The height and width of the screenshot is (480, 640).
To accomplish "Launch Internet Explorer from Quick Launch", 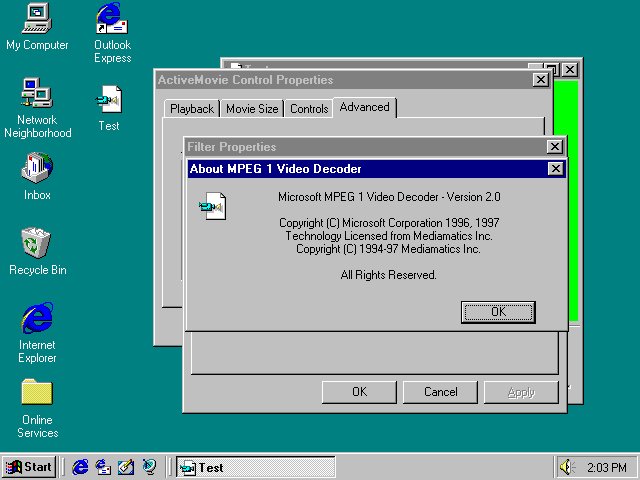I will [80, 467].
